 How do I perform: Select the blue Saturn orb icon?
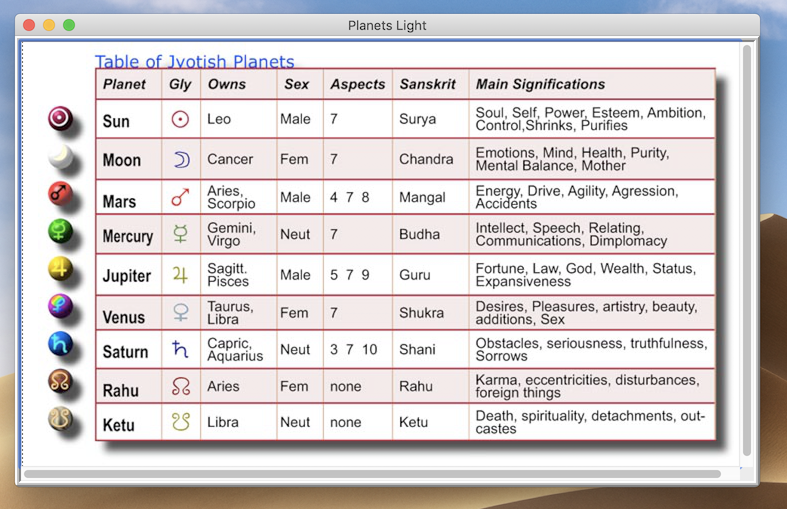(60, 345)
